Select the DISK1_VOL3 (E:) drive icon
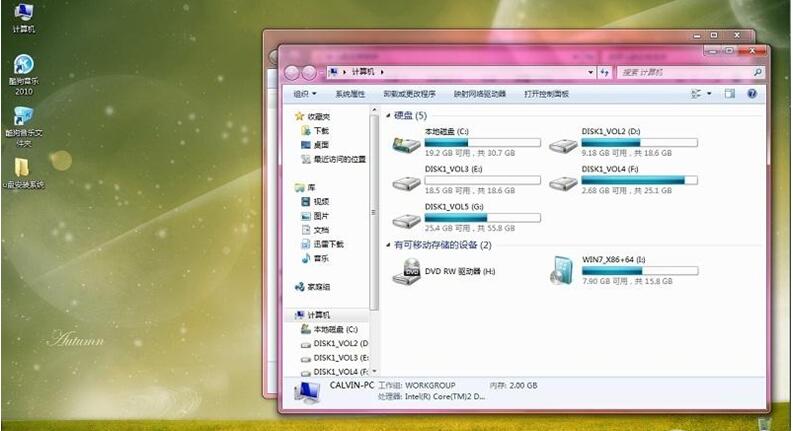The width and height of the screenshot is (793, 431). 407,183
